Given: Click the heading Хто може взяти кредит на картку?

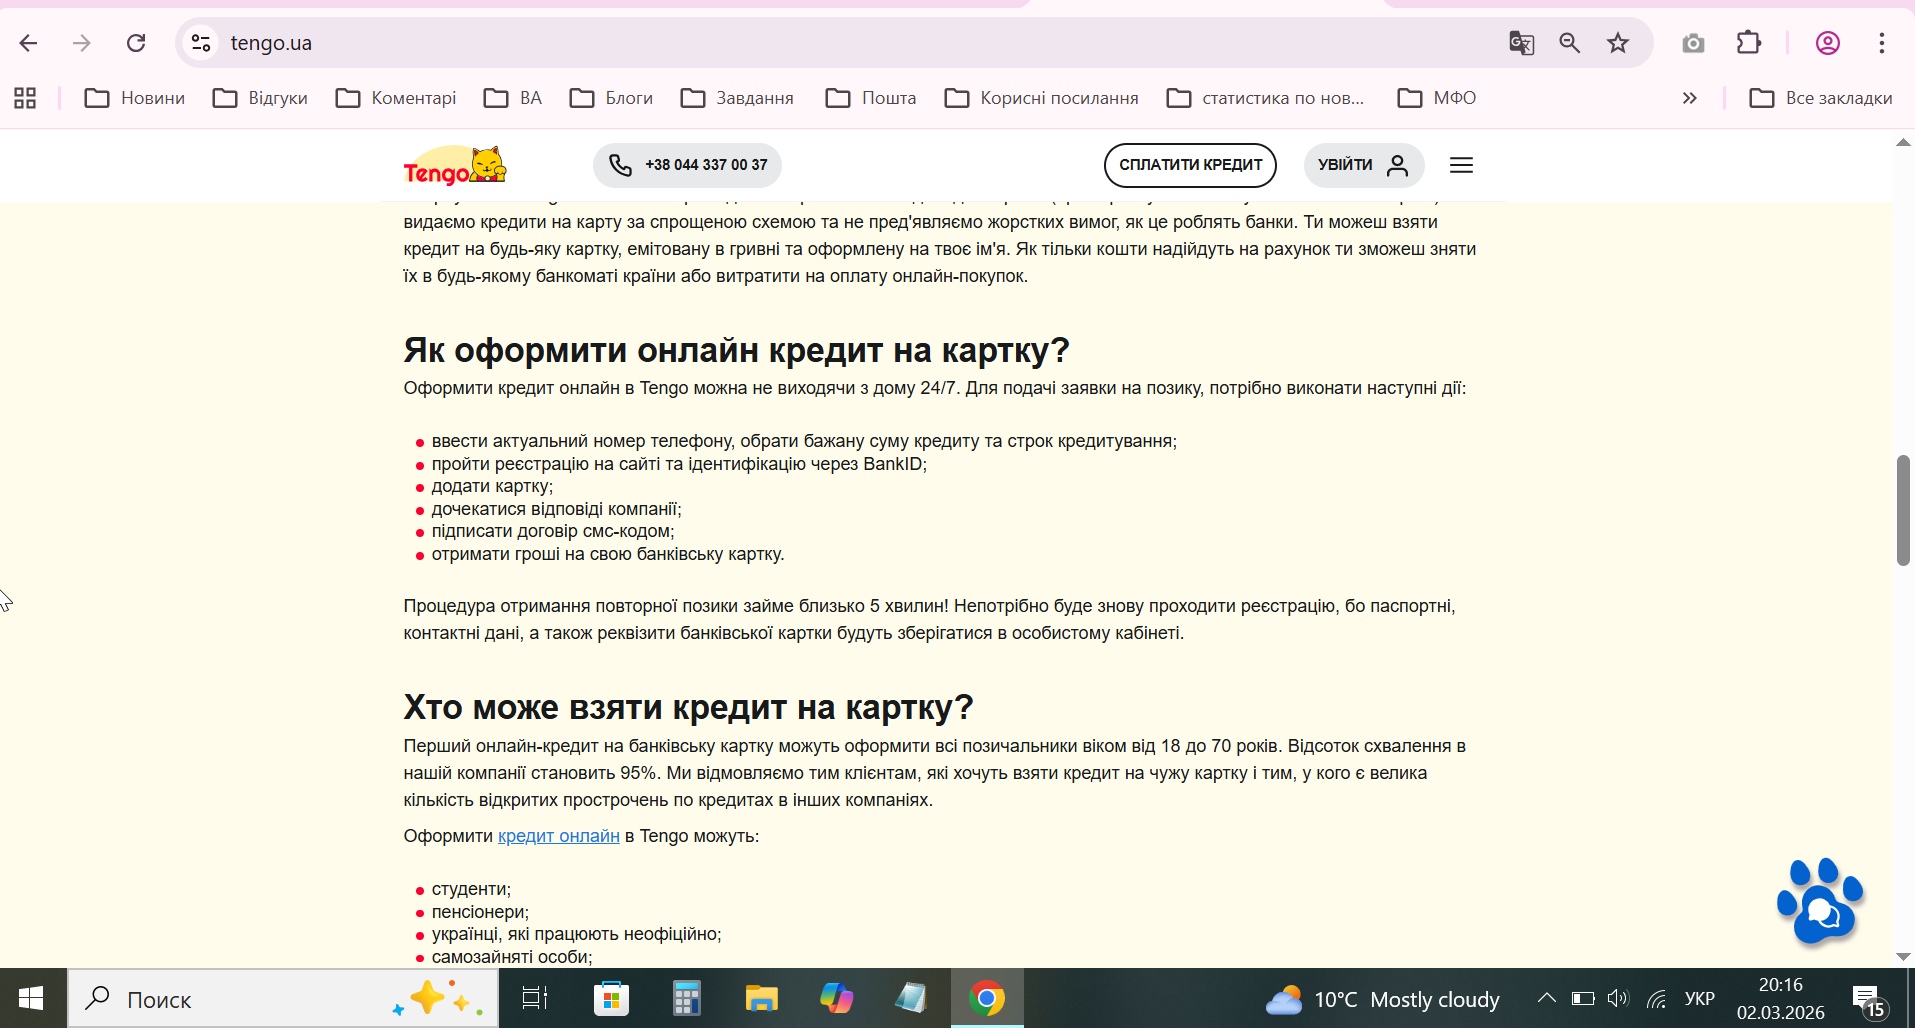Looking at the screenshot, I should (688, 707).
